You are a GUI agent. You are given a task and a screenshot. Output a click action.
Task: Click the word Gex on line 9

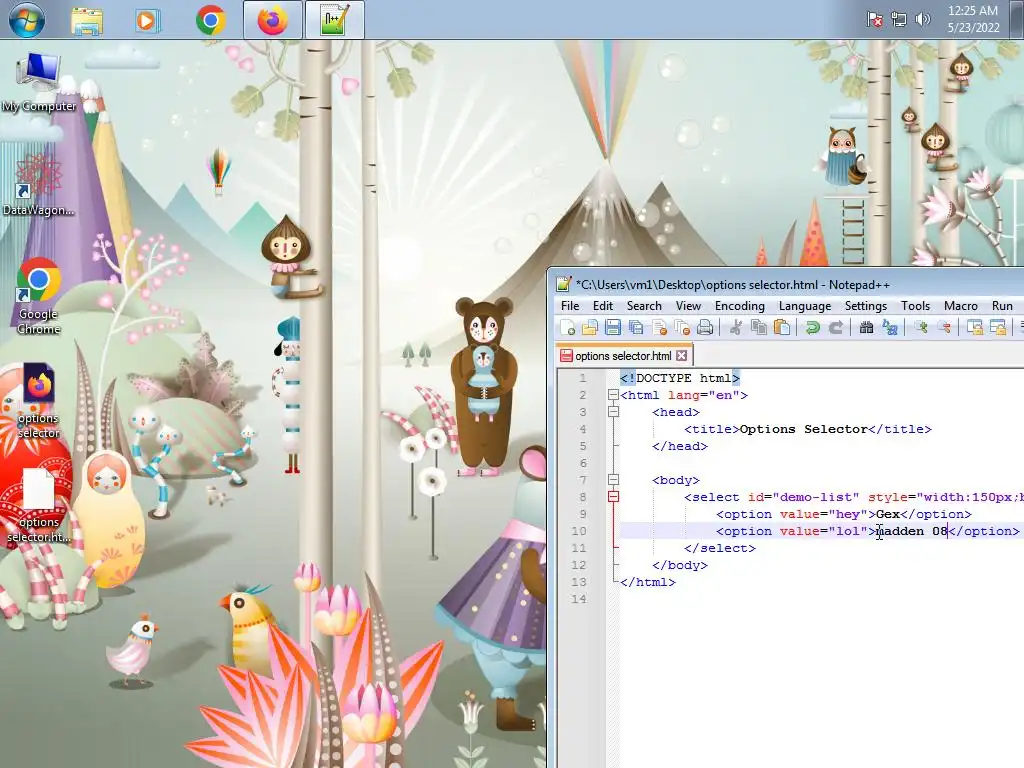(888, 514)
